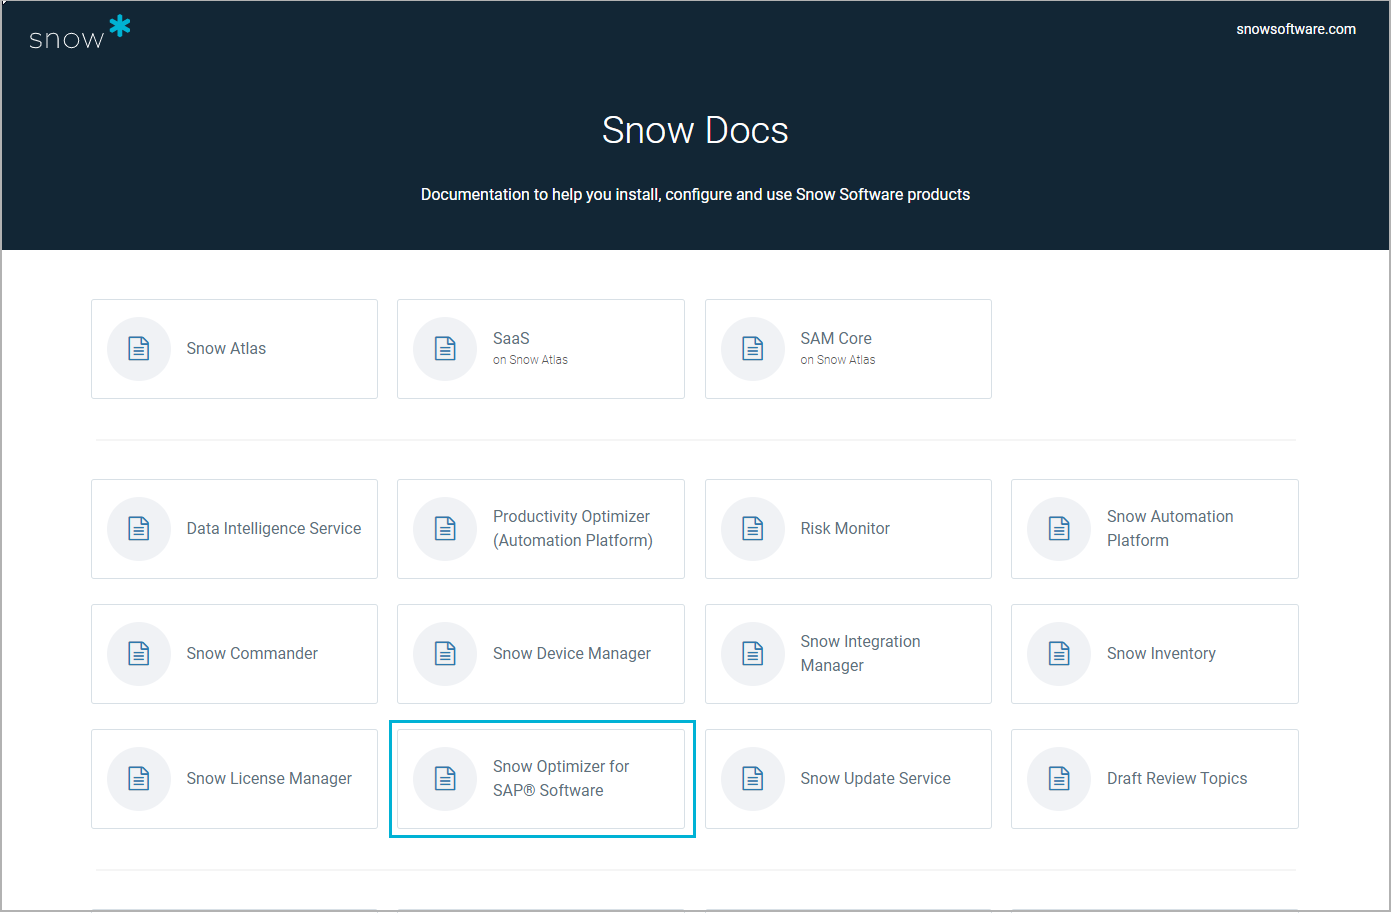Click the document icon on SAM Core card
Image resolution: width=1391 pixels, height=913 pixels.
tap(753, 349)
